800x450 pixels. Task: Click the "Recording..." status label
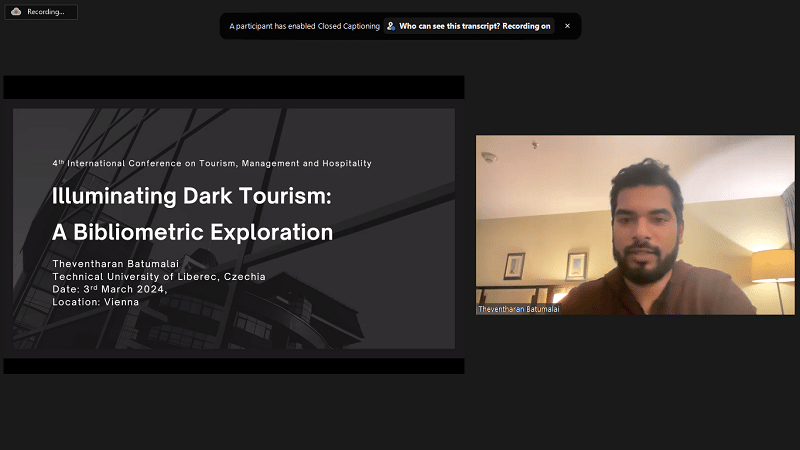tap(46, 12)
